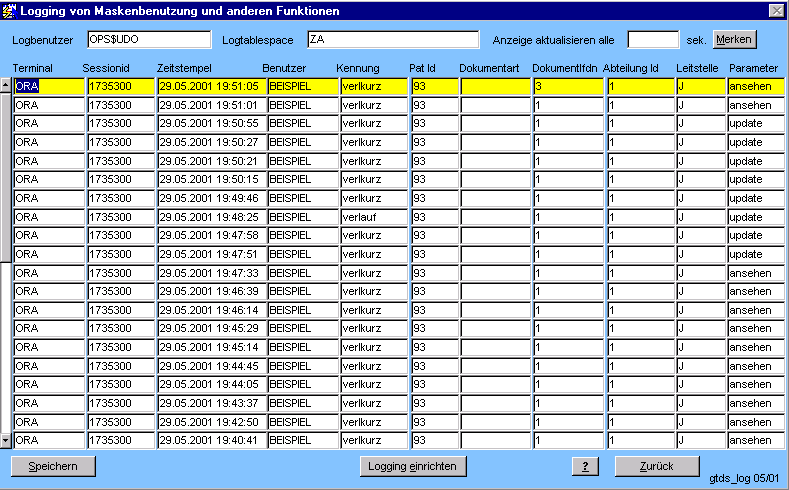Click the refresh interval seconds field

pos(653,40)
